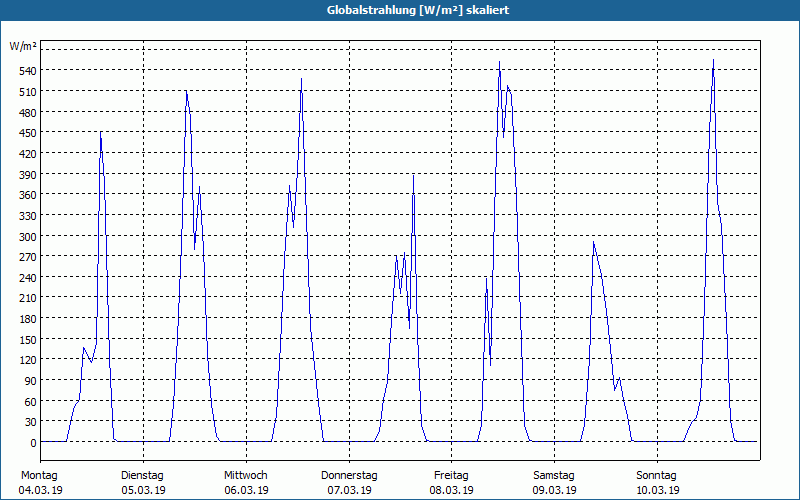
Task: Click the 240 y-axis value
Action: coord(27,278)
